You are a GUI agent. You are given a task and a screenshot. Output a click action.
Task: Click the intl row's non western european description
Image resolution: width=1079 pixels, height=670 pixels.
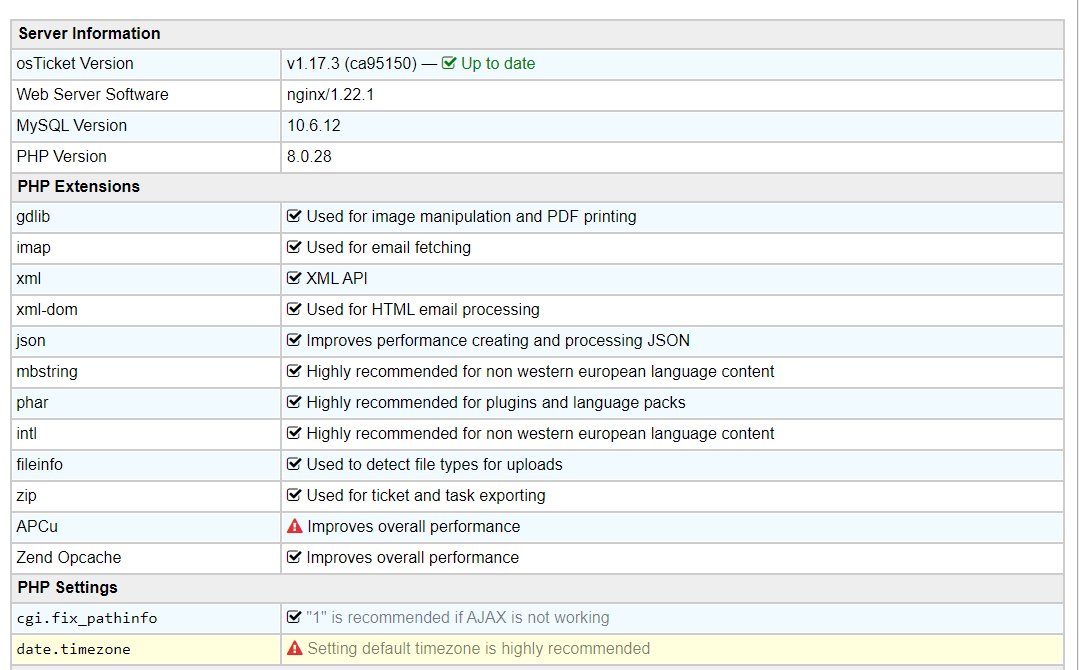click(x=540, y=433)
